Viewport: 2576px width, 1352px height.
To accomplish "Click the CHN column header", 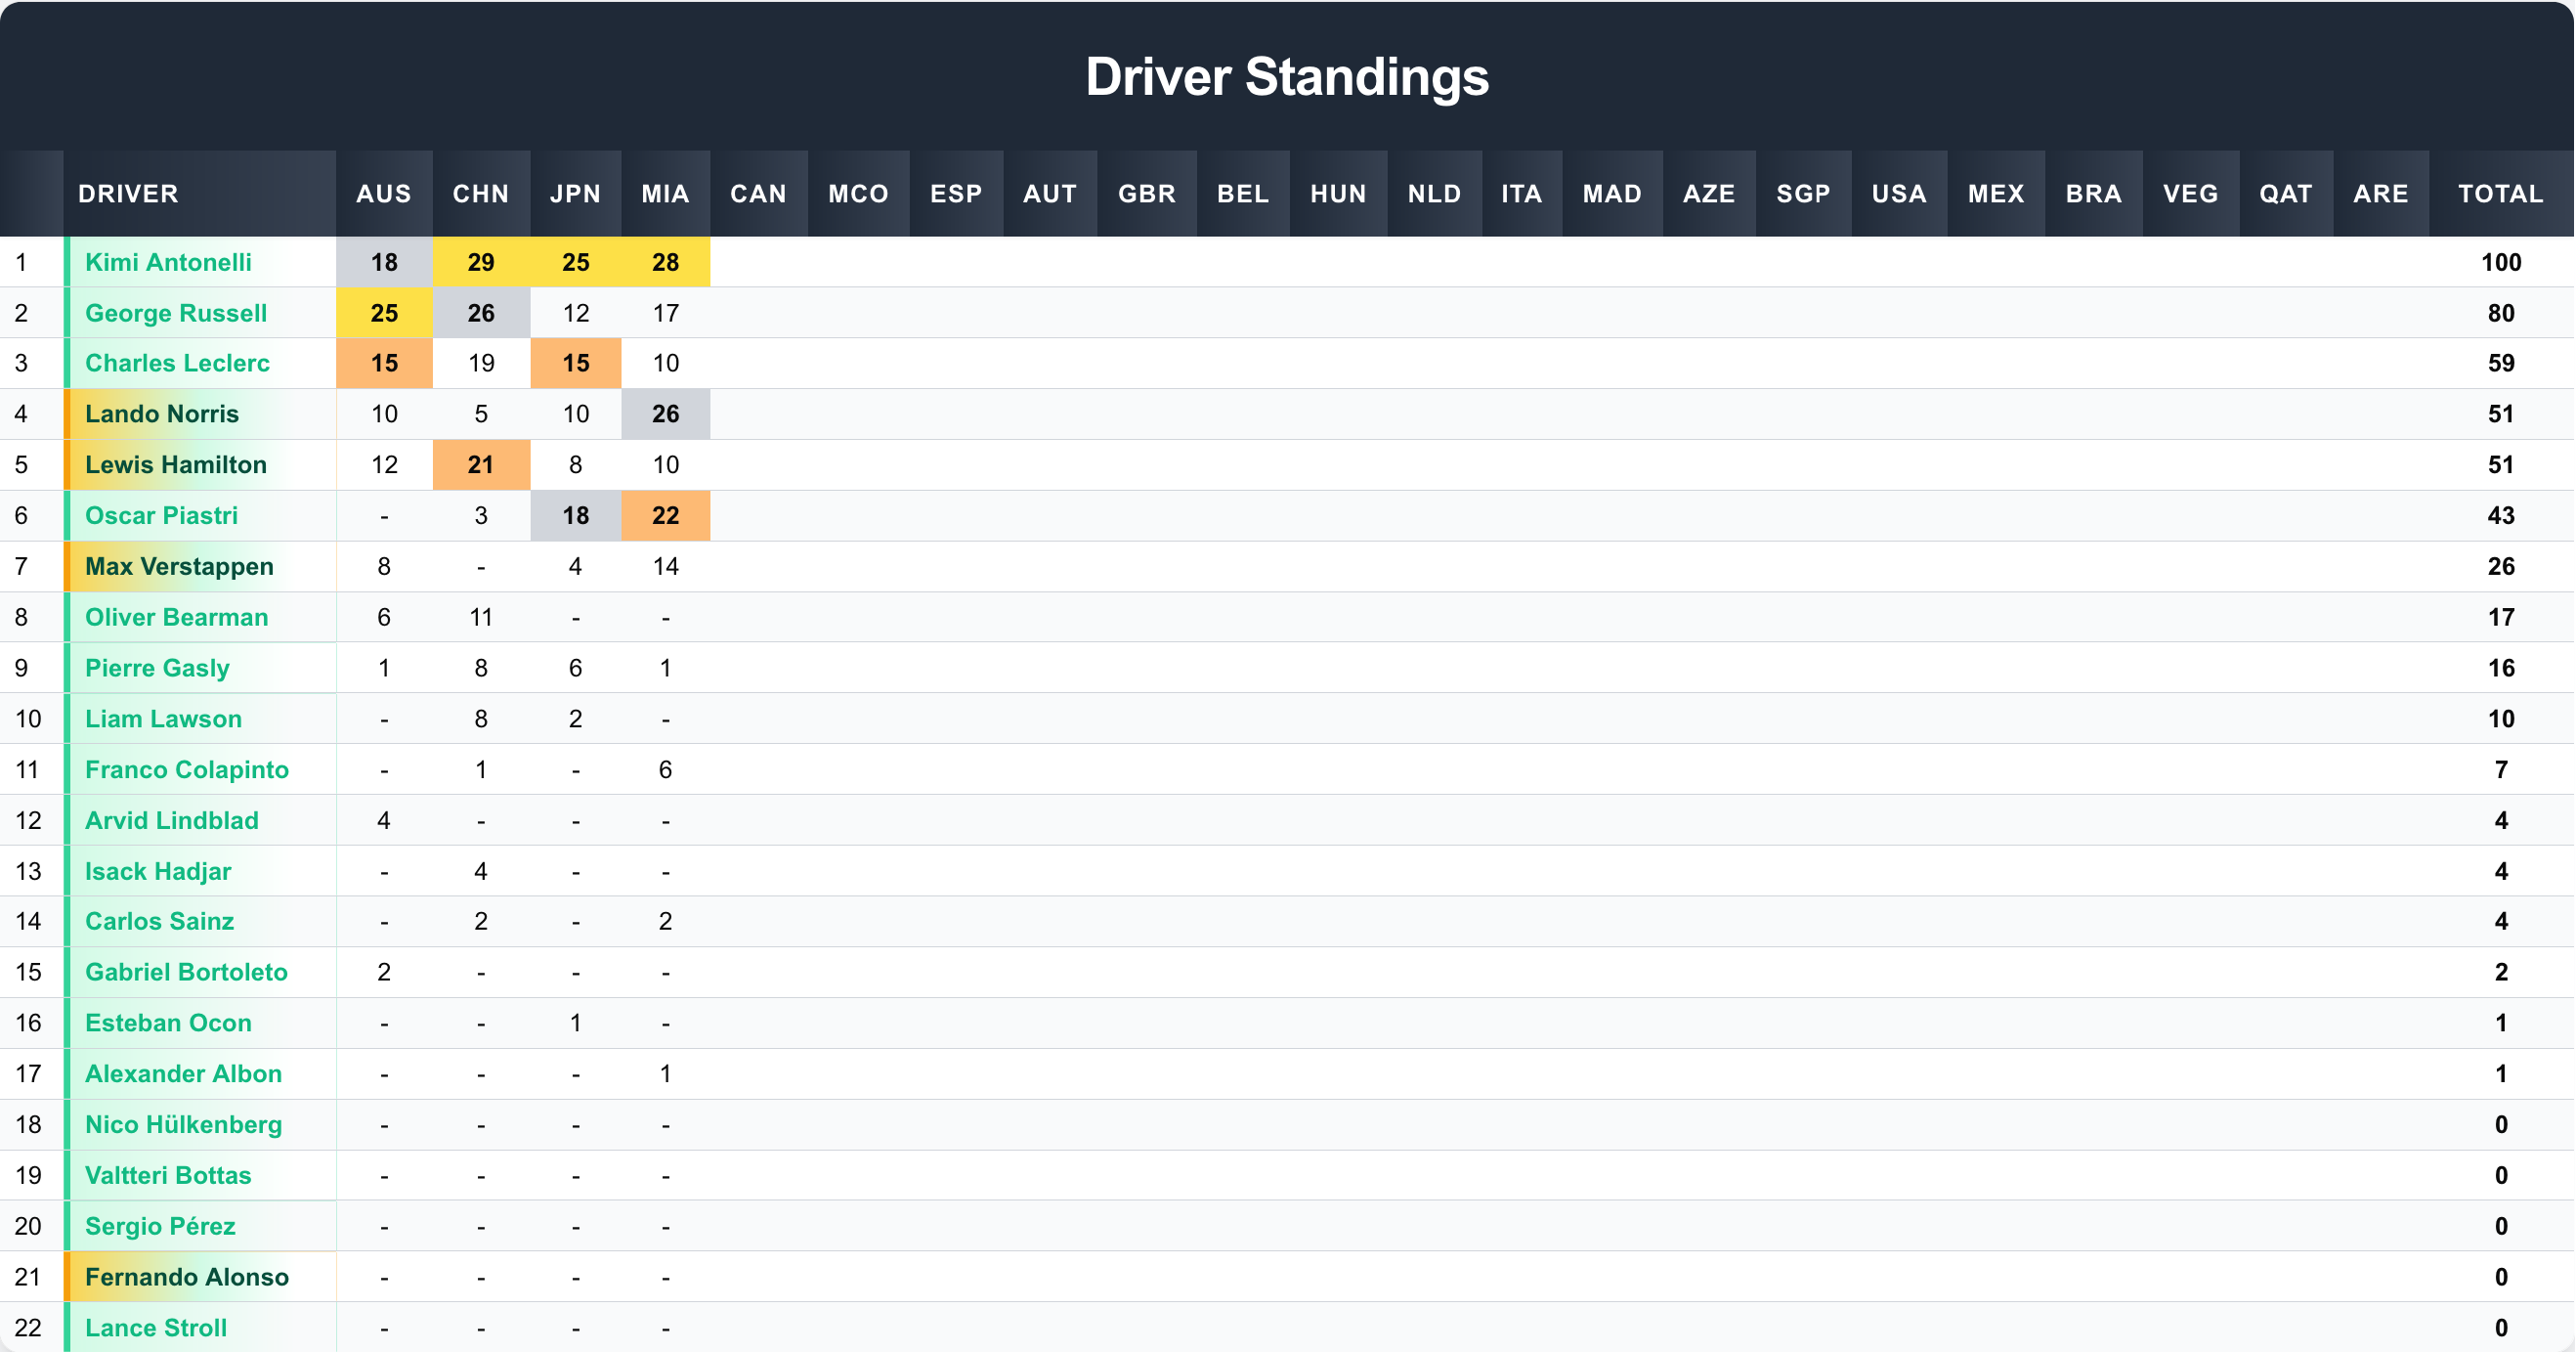I will pyautogui.click(x=481, y=194).
